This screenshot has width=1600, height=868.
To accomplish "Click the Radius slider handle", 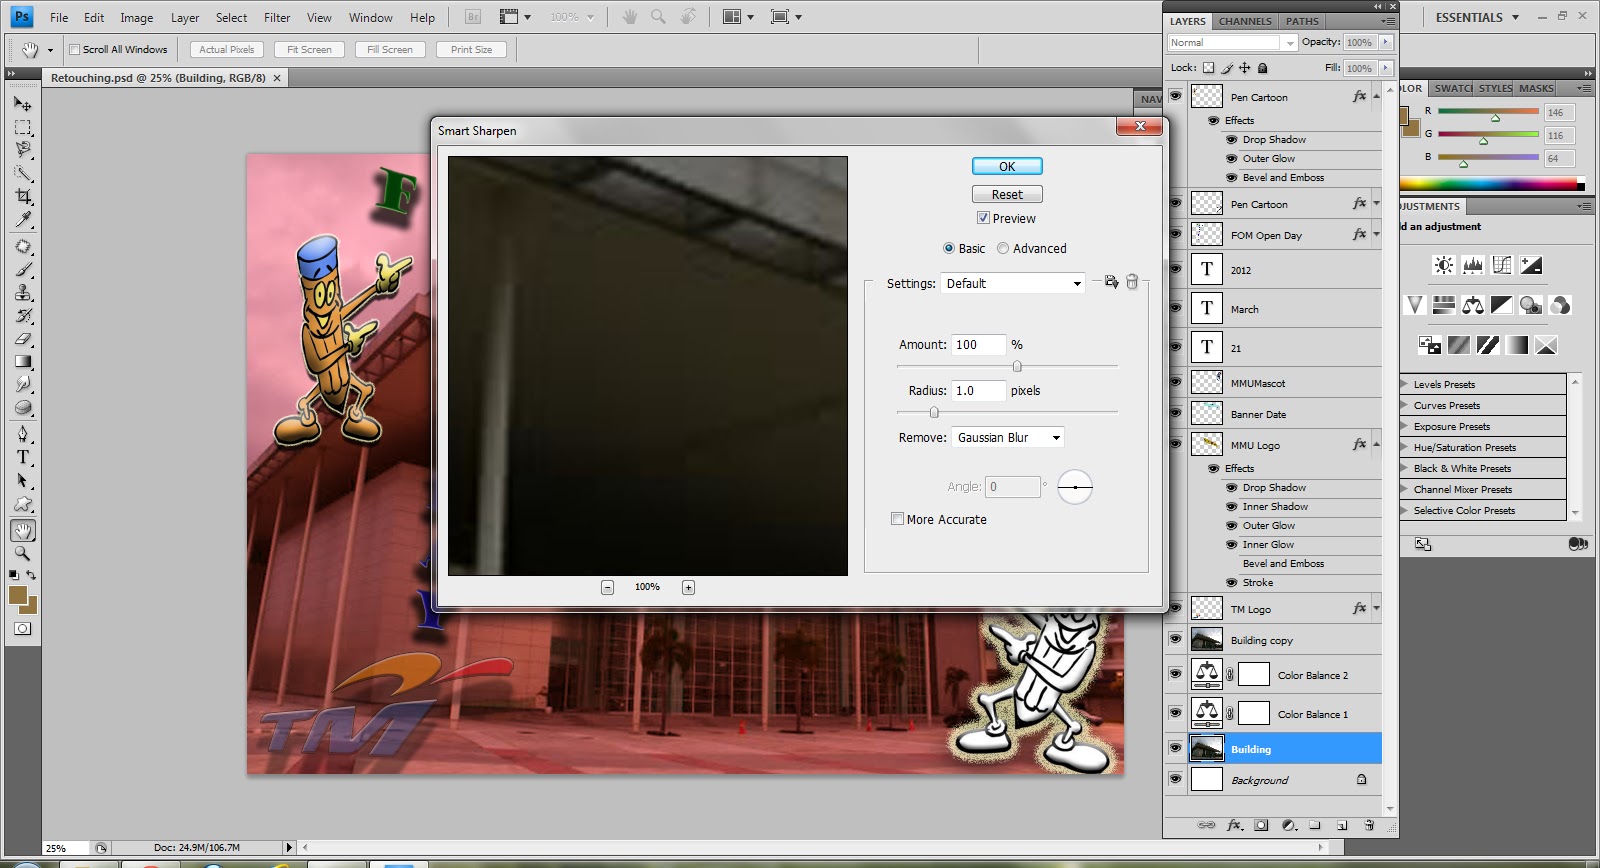I will point(934,412).
